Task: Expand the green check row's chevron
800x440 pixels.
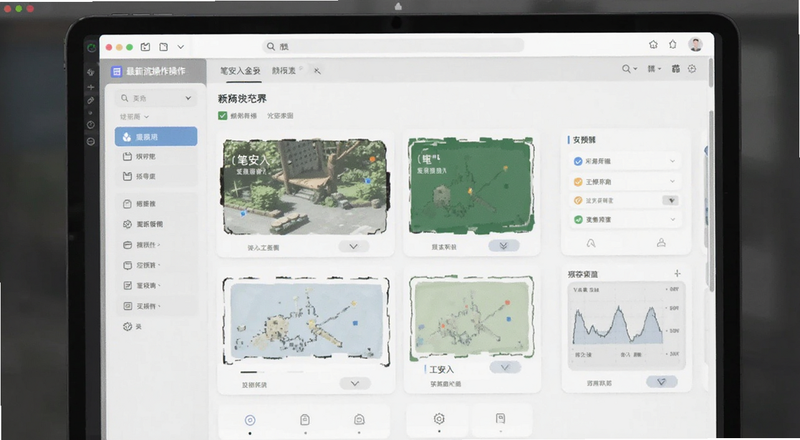Action: (672, 219)
